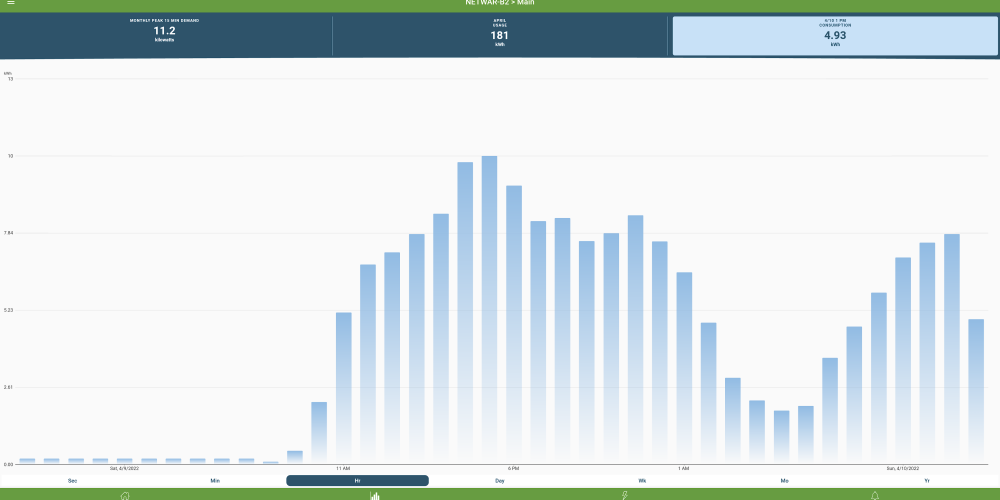The width and height of the screenshot is (1000, 500).
Task: Open the hamburger menu
Action: pos(11,4)
